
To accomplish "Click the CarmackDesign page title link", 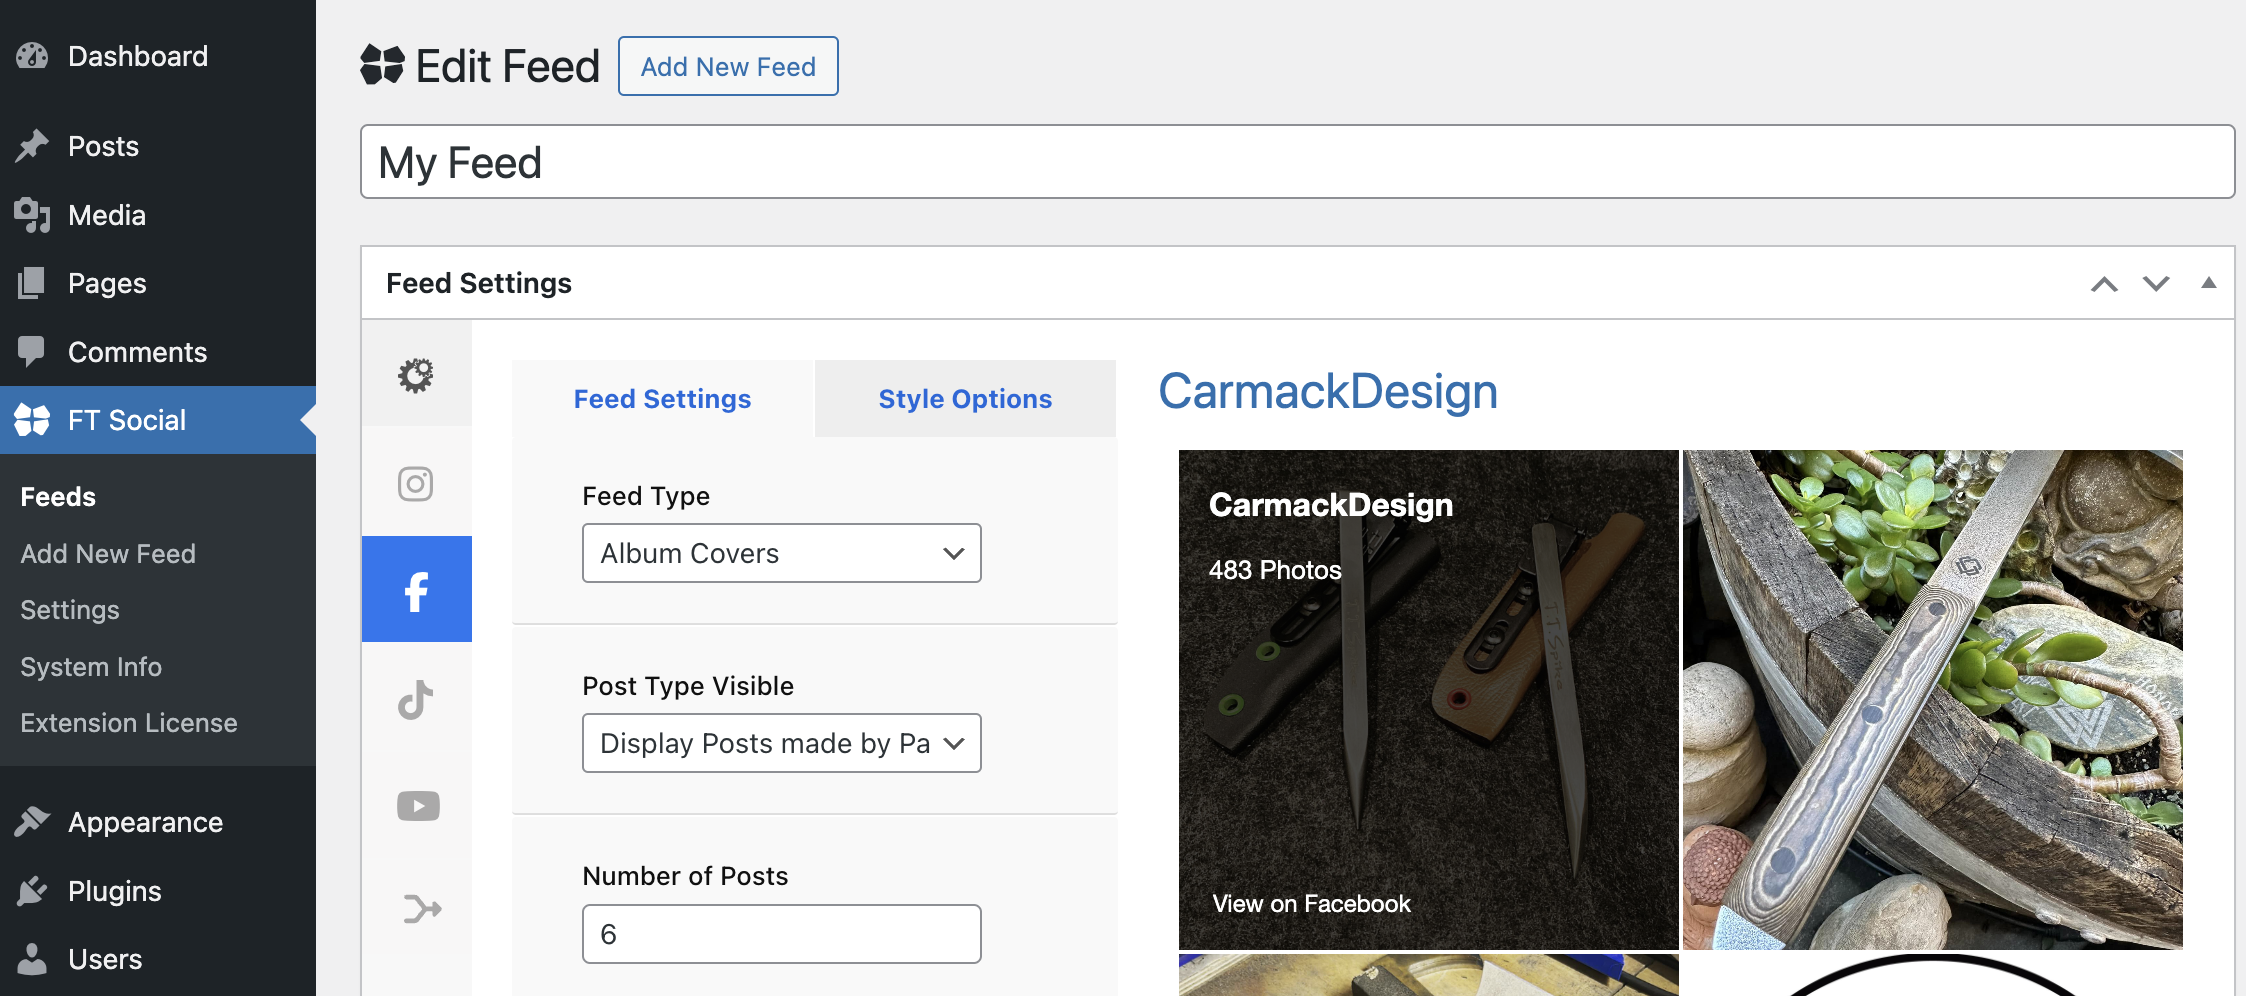I will 1328,391.
